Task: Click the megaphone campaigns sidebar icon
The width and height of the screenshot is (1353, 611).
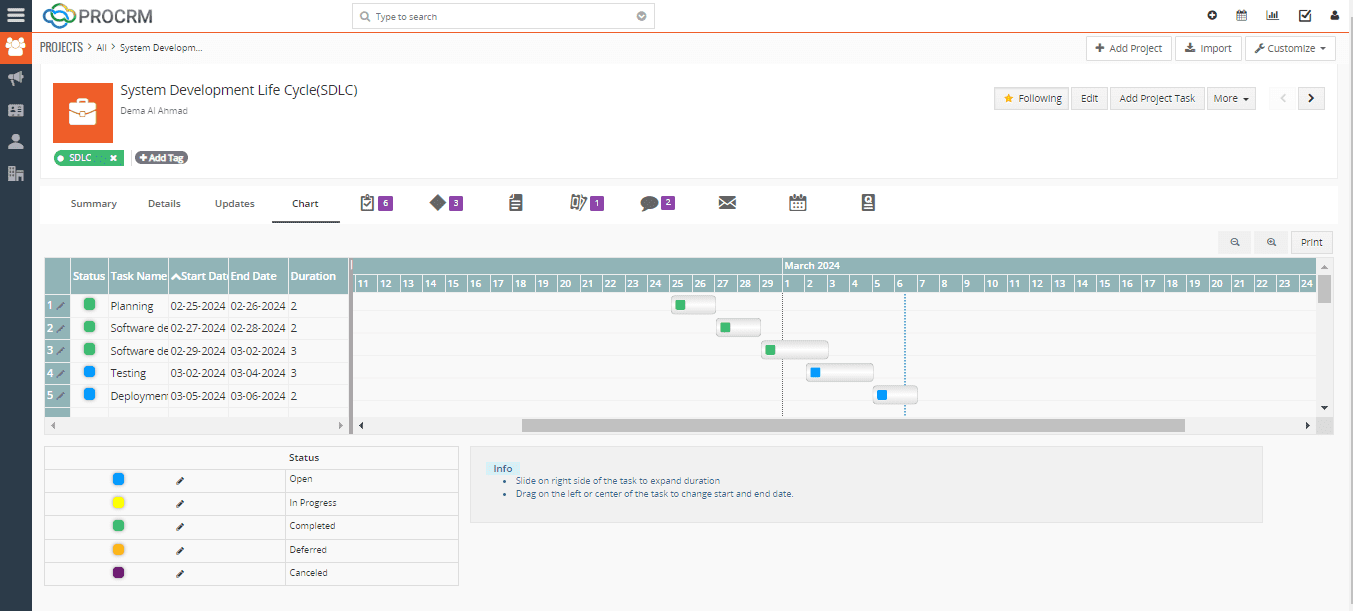Action: click(15, 78)
